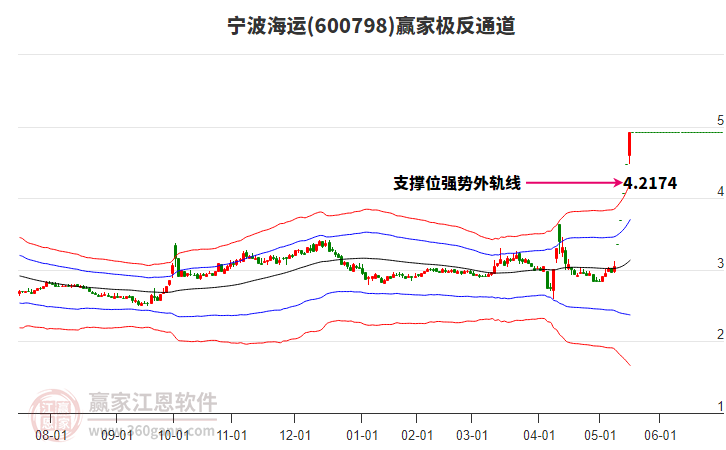The width and height of the screenshot is (726, 450).
Task: Select the 06-01 date axis label
Action: pos(660,436)
